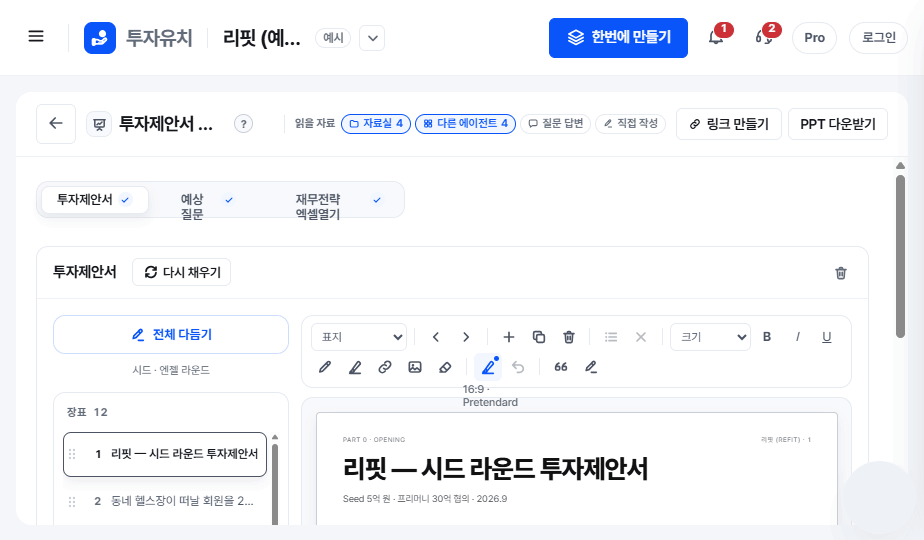Click the 투자유치 blue logo icon
Screen dimensions: 924x540
(100, 38)
